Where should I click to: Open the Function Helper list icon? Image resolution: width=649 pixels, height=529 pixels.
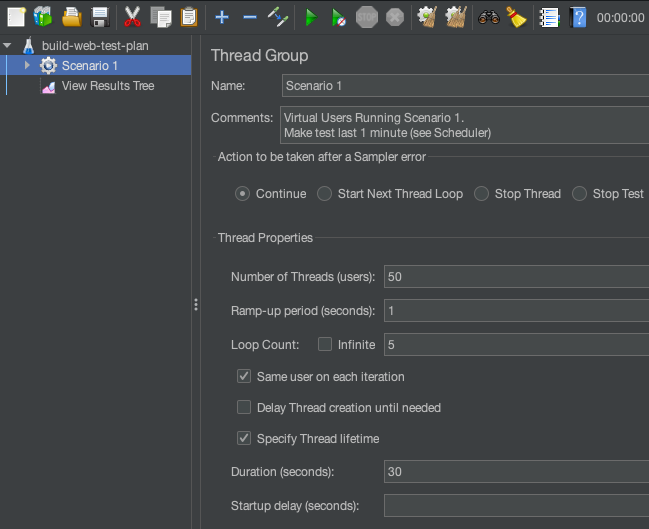[548, 17]
